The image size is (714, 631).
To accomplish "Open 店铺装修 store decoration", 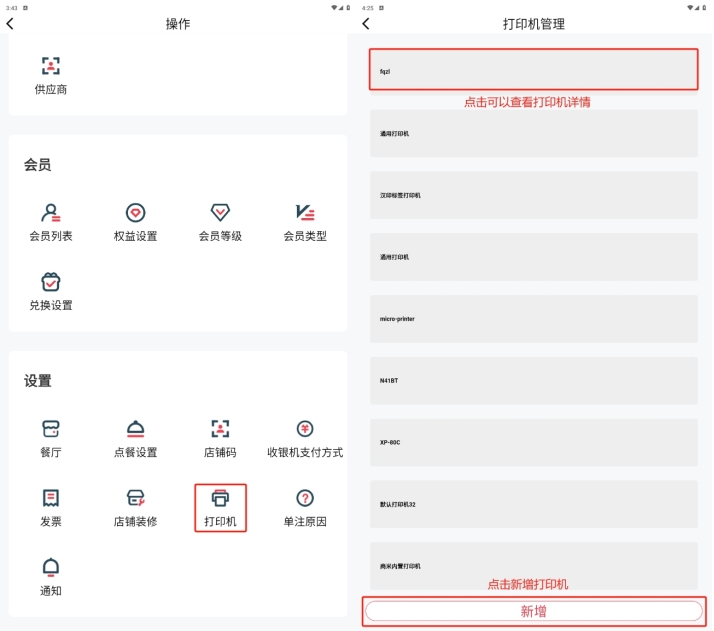I will (135, 498).
